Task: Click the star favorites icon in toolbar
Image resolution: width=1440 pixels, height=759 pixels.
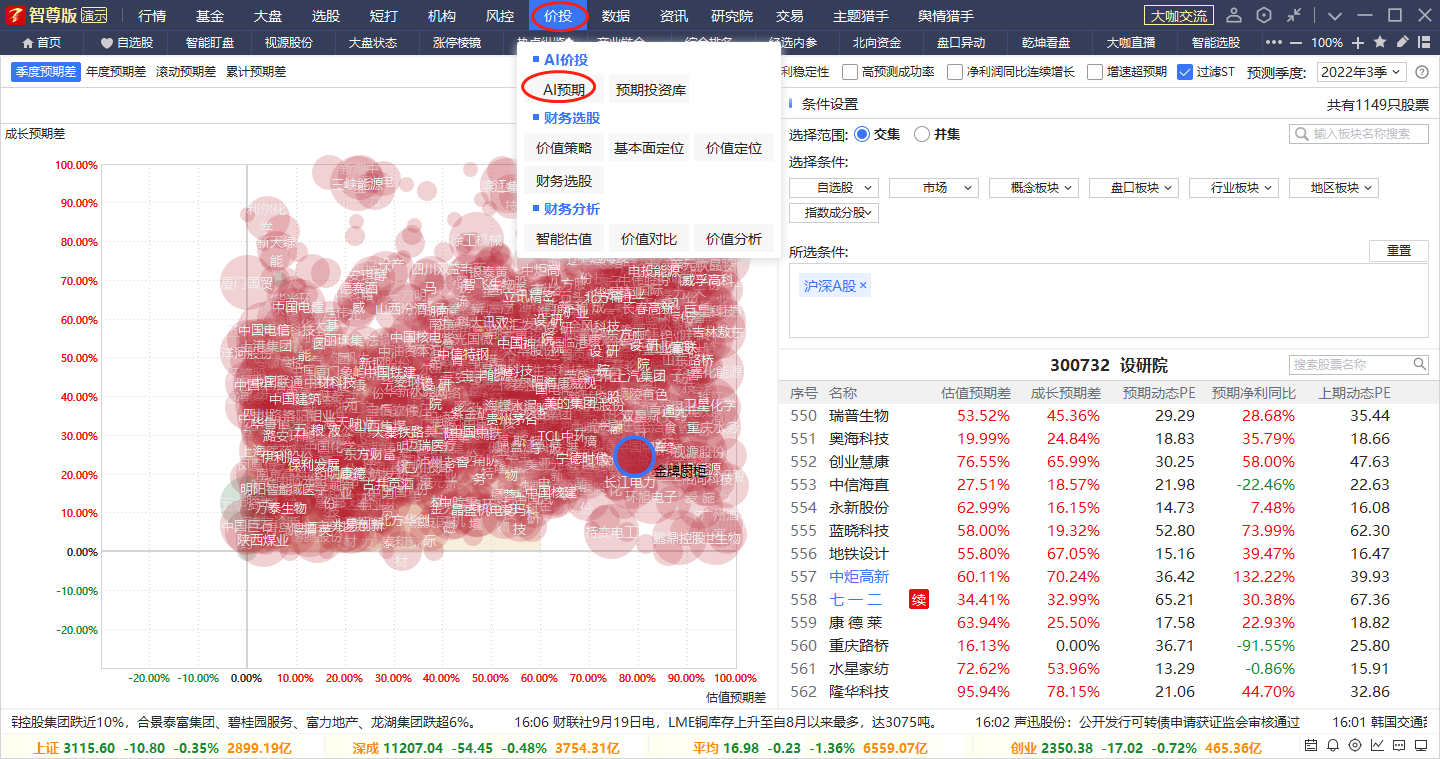Action: click(x=1380, y=43)
